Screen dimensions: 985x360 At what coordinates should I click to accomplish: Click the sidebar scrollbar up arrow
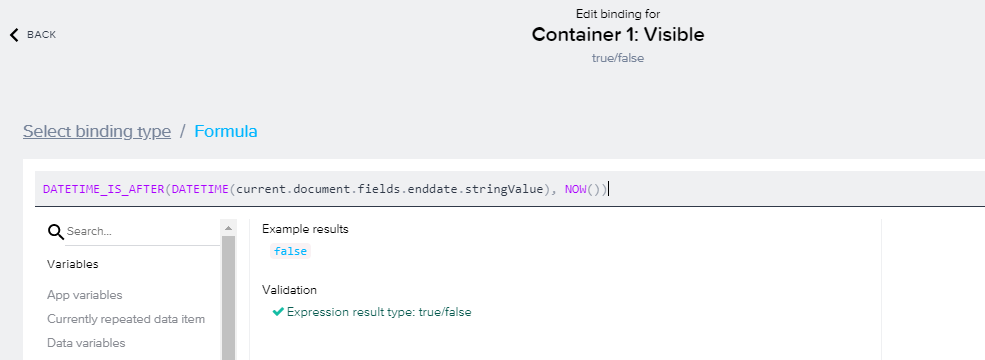(228, 227)
